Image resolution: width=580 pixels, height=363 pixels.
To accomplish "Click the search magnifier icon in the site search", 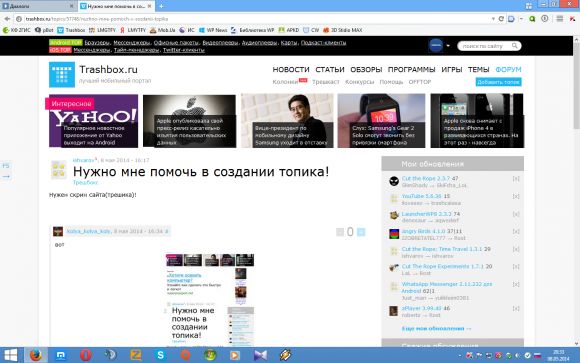I will pos(515,46).
